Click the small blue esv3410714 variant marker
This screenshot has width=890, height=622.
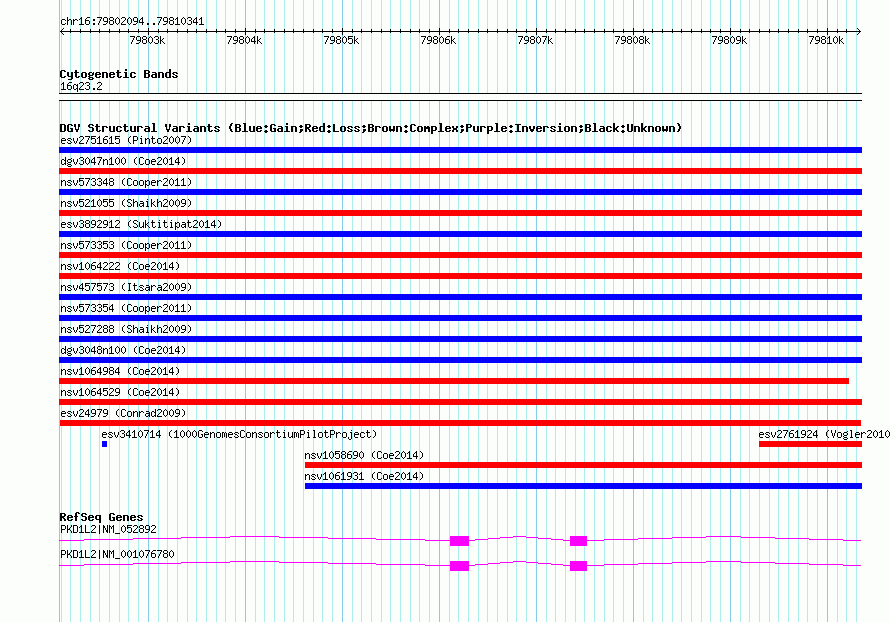(104, 444)
